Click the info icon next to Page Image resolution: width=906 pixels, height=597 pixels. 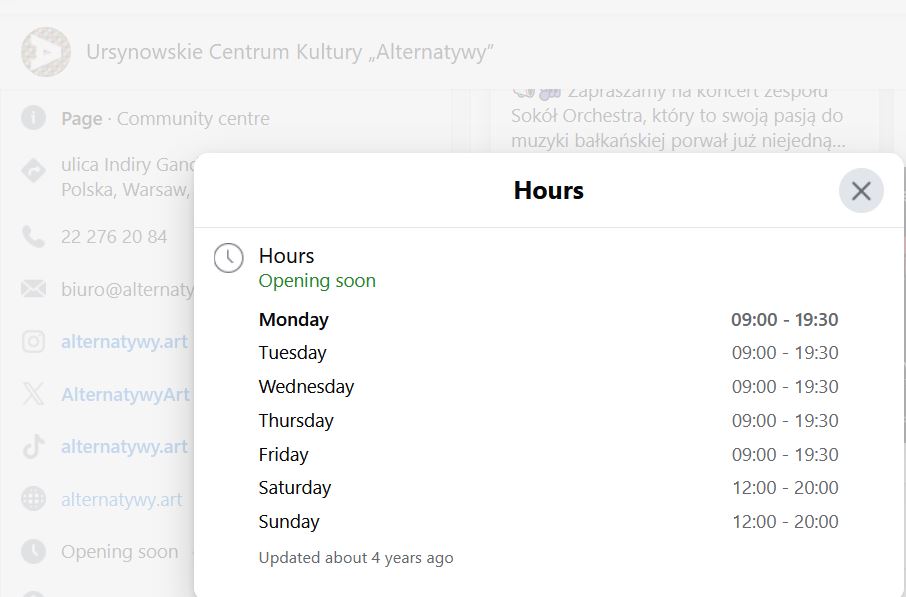click(x=34, y=118)
